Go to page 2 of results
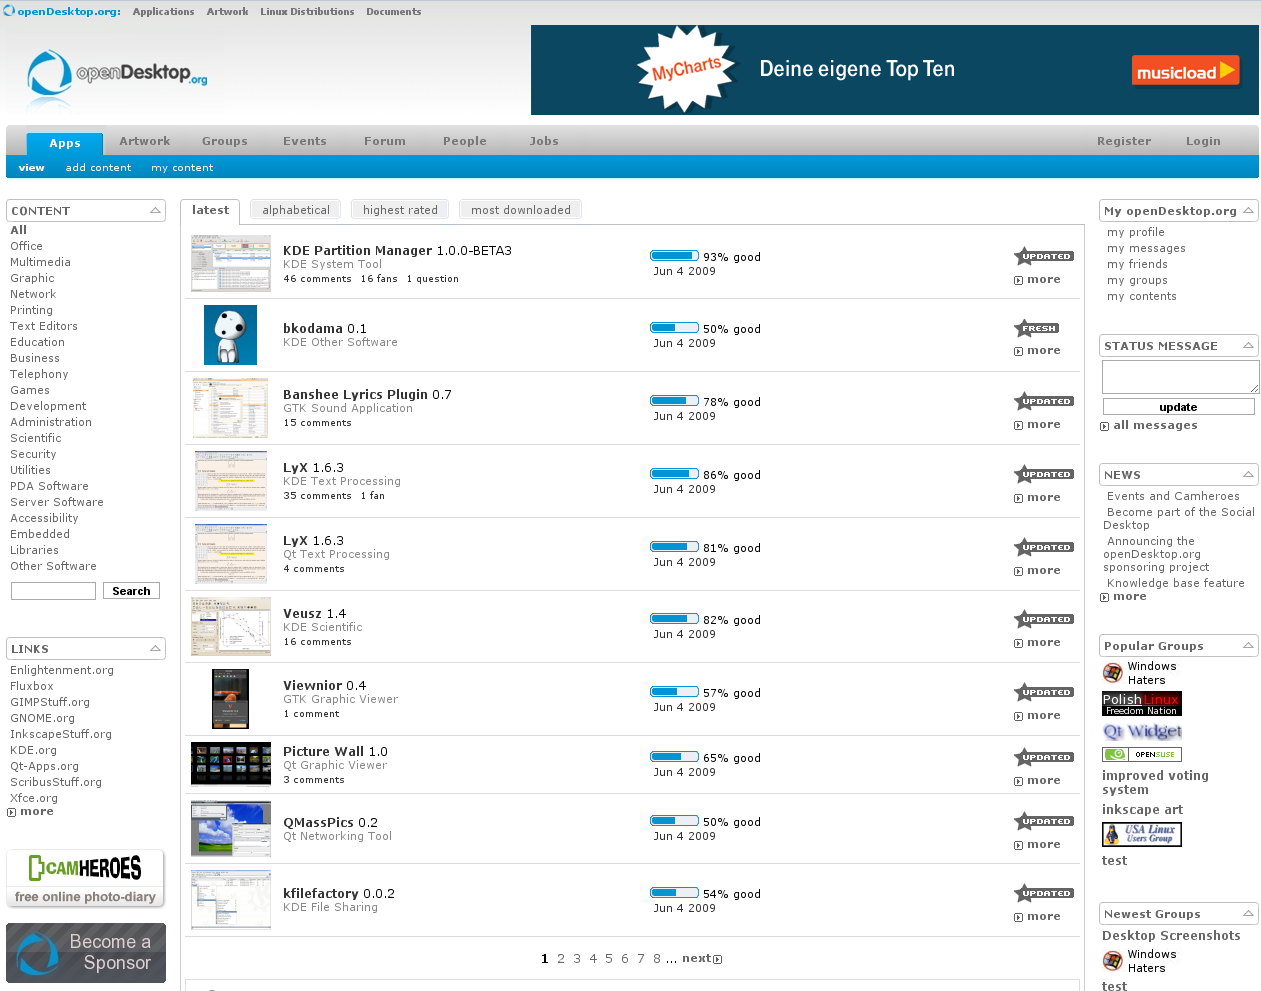Viewport: 1261px width, 991px height. pos(561,959)
